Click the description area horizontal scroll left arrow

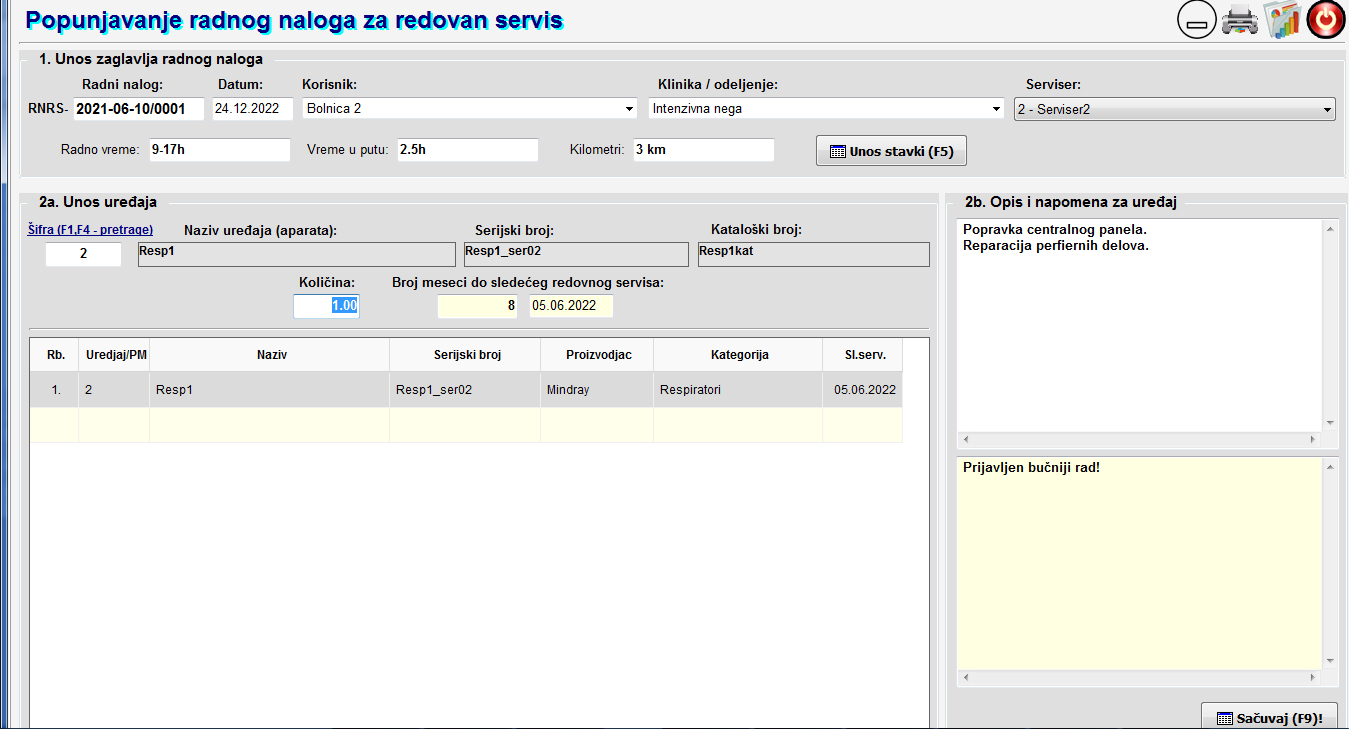coord(966,439)
